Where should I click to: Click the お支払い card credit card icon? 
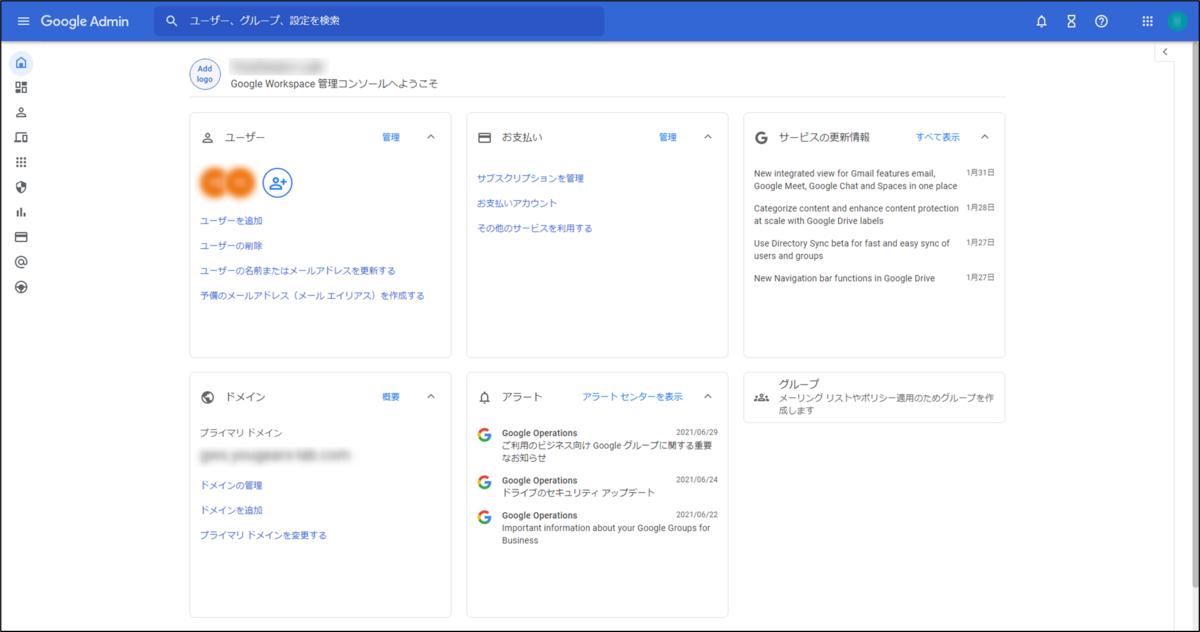[x=485, y=137]
